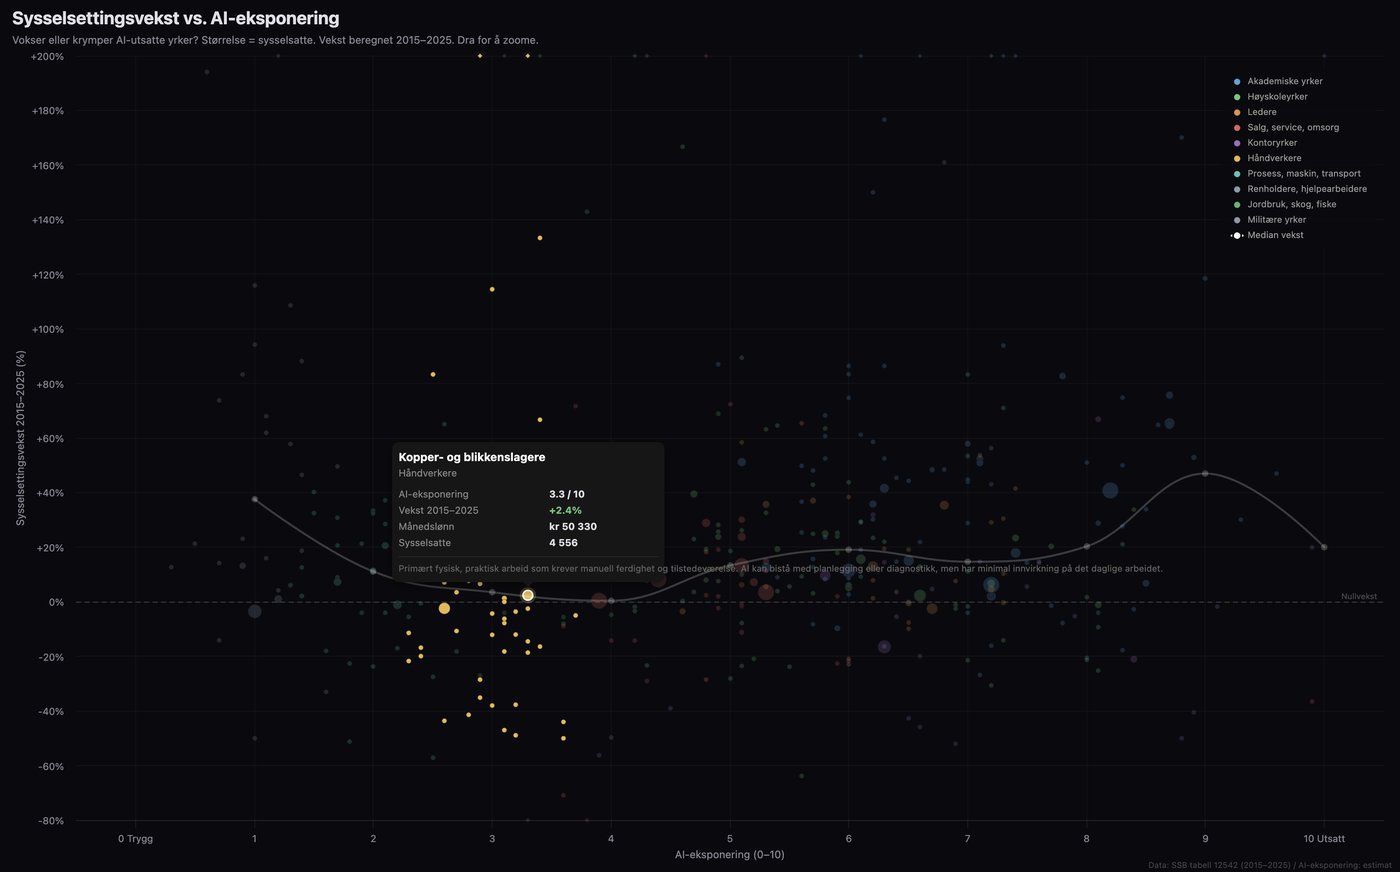Toggle Prosess, maskin, transport legend entry
The width and height of the screenshot is (1400, 872).
point(1297,173)
